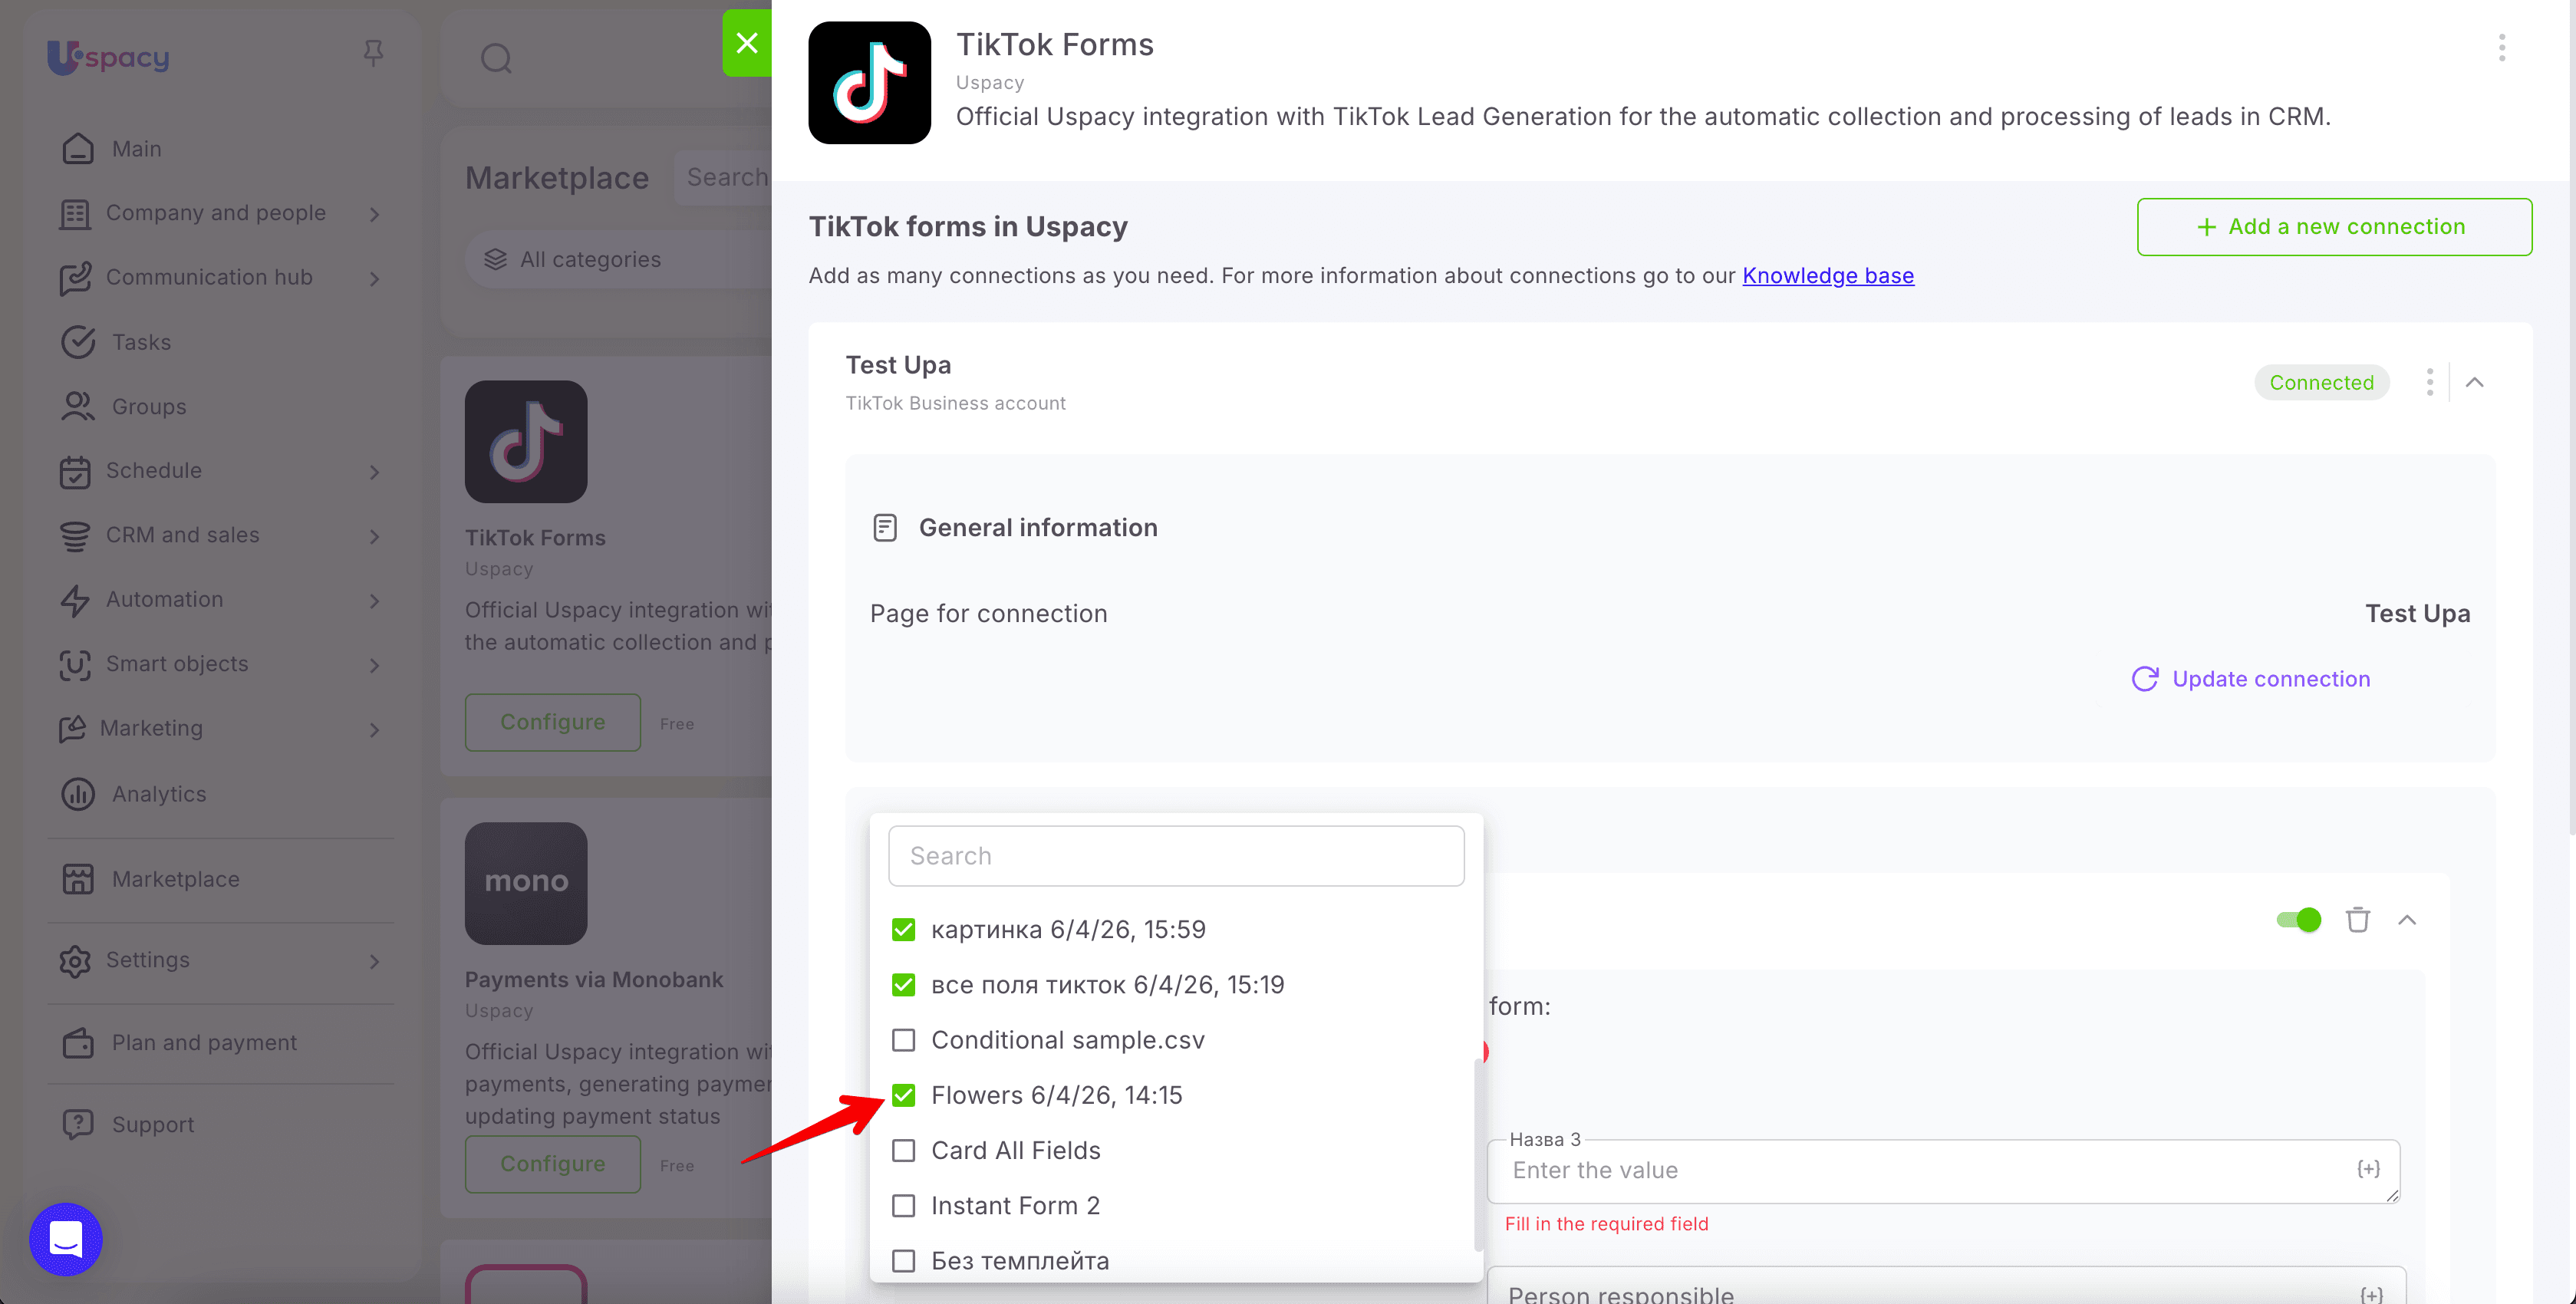Viewport: 2576px width, 1304px height.
Task: Click the Person responsible variable icon
Action: click(2371, 1294)
